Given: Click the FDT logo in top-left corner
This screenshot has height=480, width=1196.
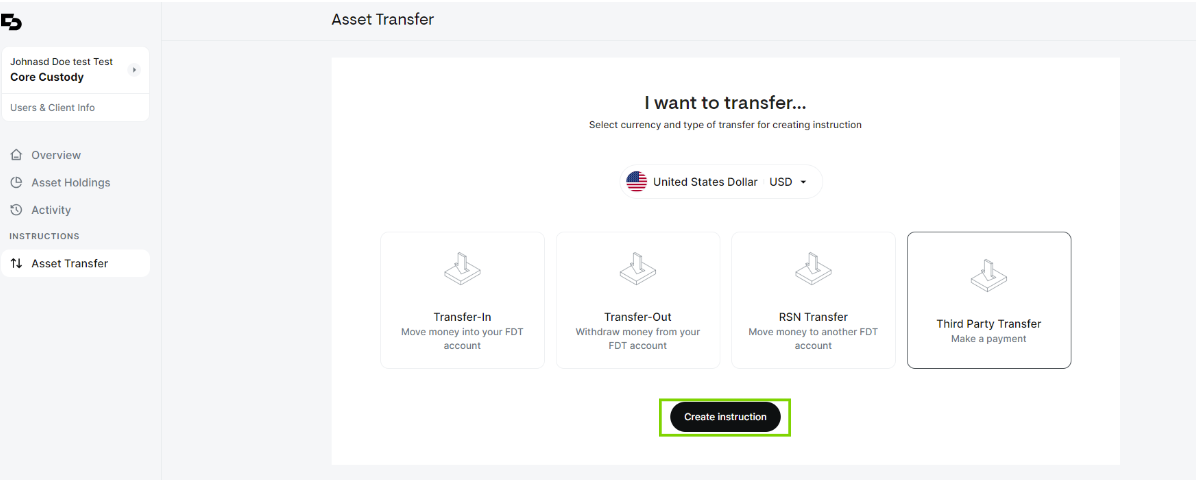Looking at the screenshot, I should pyautogui.click(x=11, y=23).
